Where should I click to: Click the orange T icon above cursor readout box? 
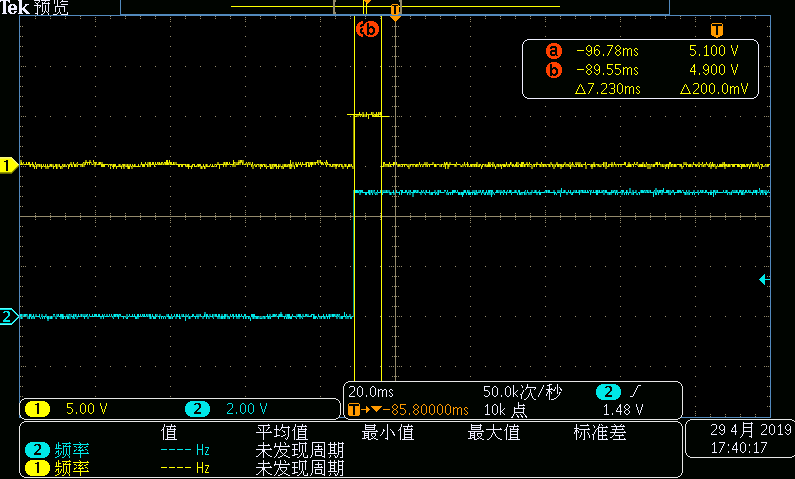[716, 30]
